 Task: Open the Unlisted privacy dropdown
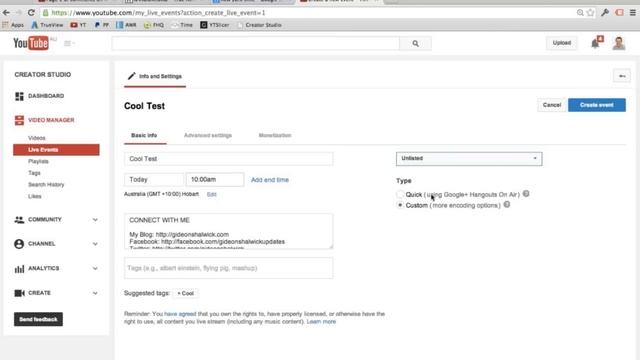(469, 158)
